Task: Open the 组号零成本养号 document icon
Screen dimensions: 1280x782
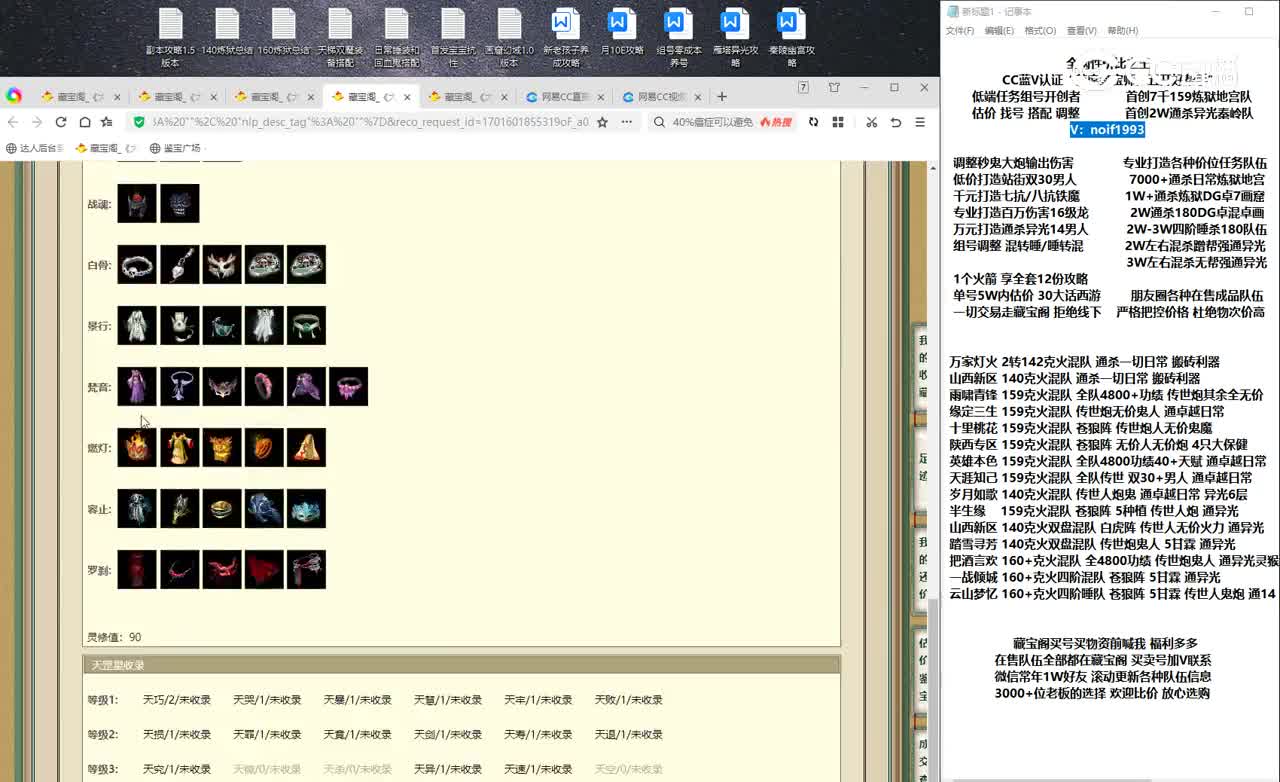Action: (x=679, y=37)
